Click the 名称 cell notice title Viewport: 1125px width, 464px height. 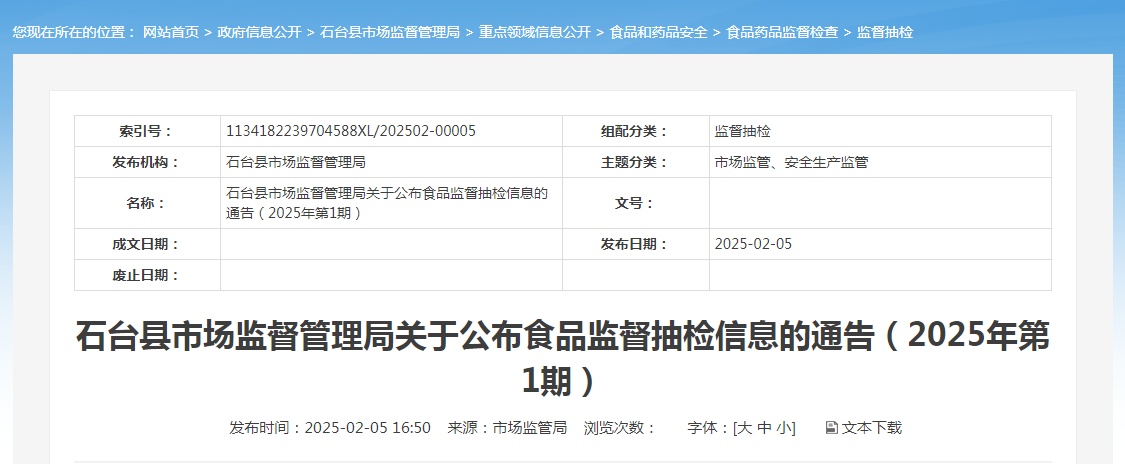tap(387, 203)
